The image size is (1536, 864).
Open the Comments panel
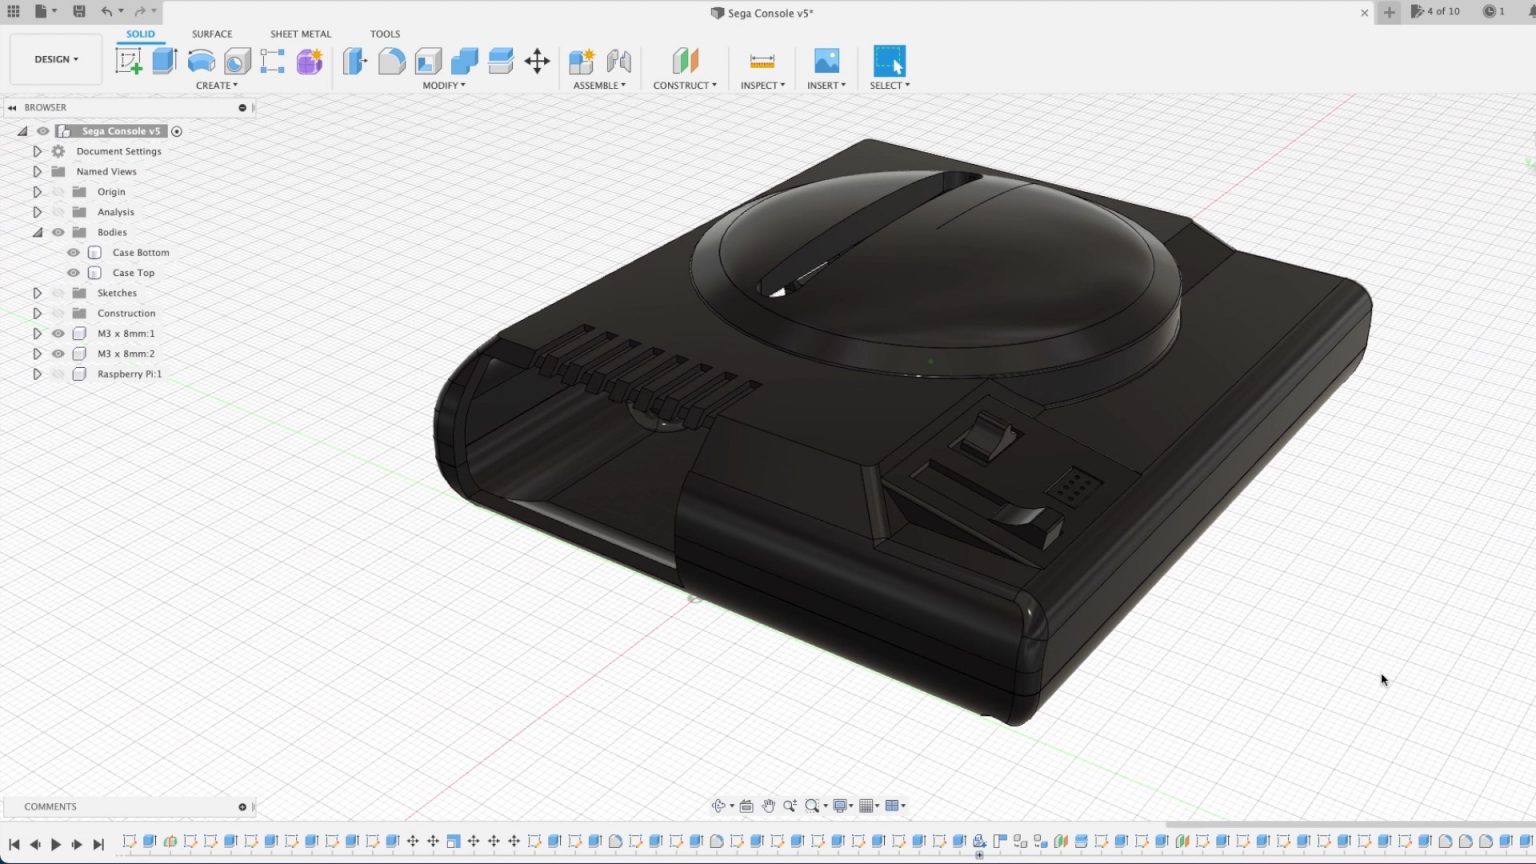click(50, 806)
